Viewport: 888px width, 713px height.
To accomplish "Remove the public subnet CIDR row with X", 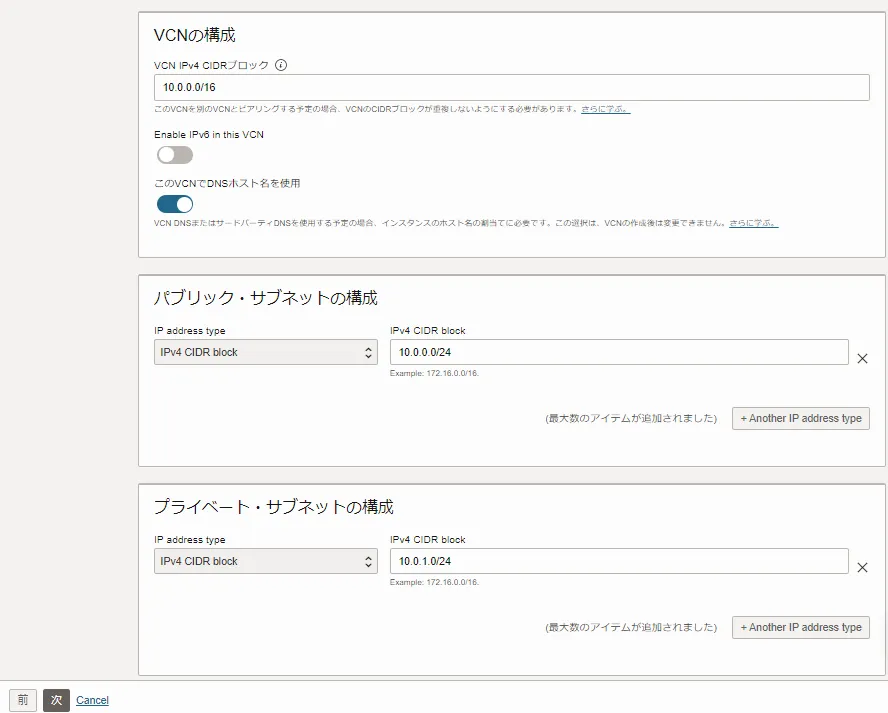I will pyautogui.click(x=862, y=358).
